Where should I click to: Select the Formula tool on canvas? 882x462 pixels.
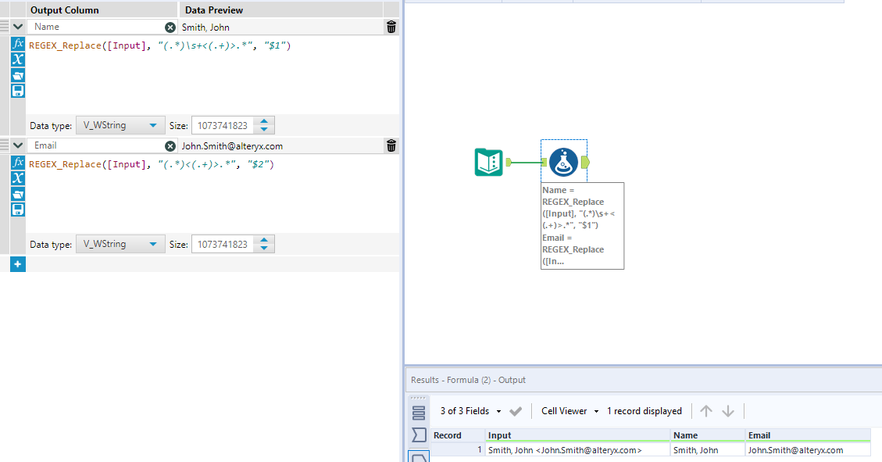pos(564,162)
